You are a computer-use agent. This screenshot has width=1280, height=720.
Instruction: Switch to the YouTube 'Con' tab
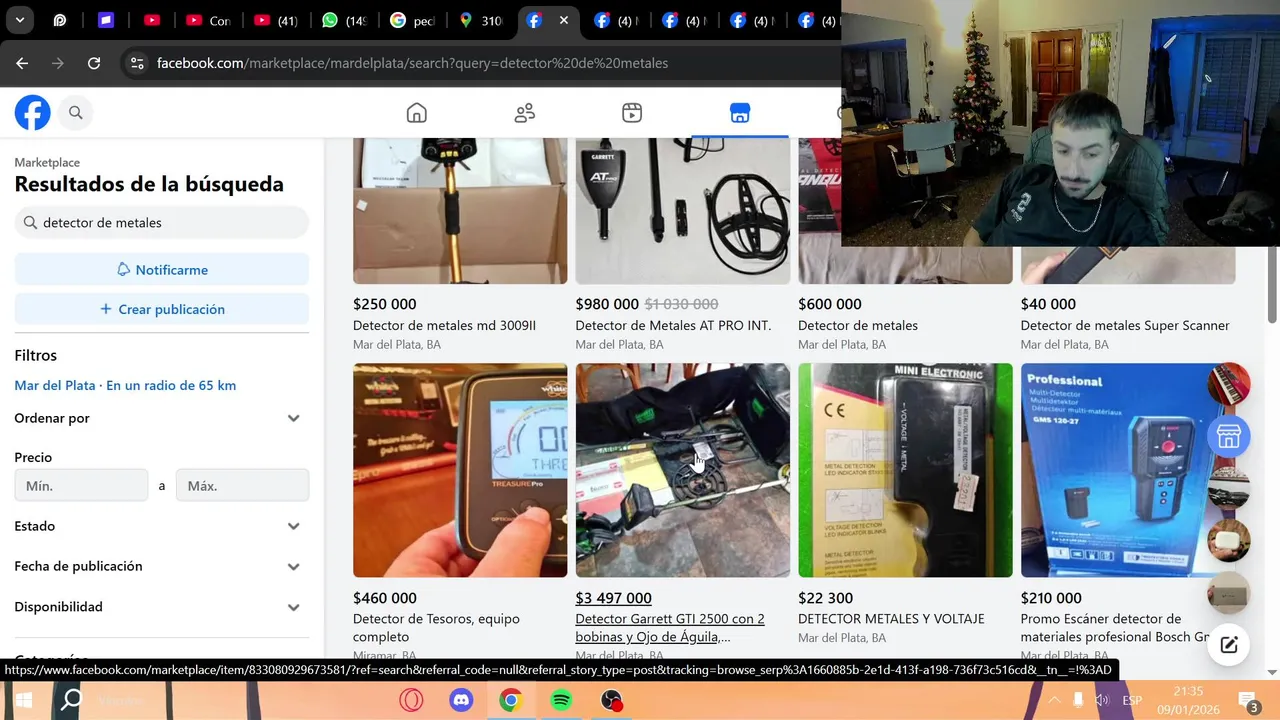208,20
